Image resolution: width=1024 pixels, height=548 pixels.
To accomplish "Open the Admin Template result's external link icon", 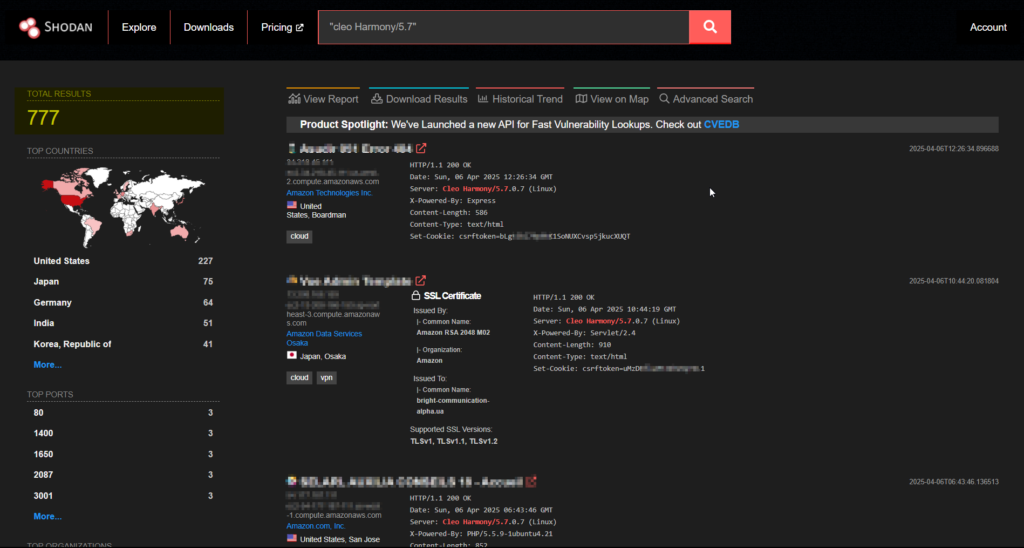I will 421,281.
